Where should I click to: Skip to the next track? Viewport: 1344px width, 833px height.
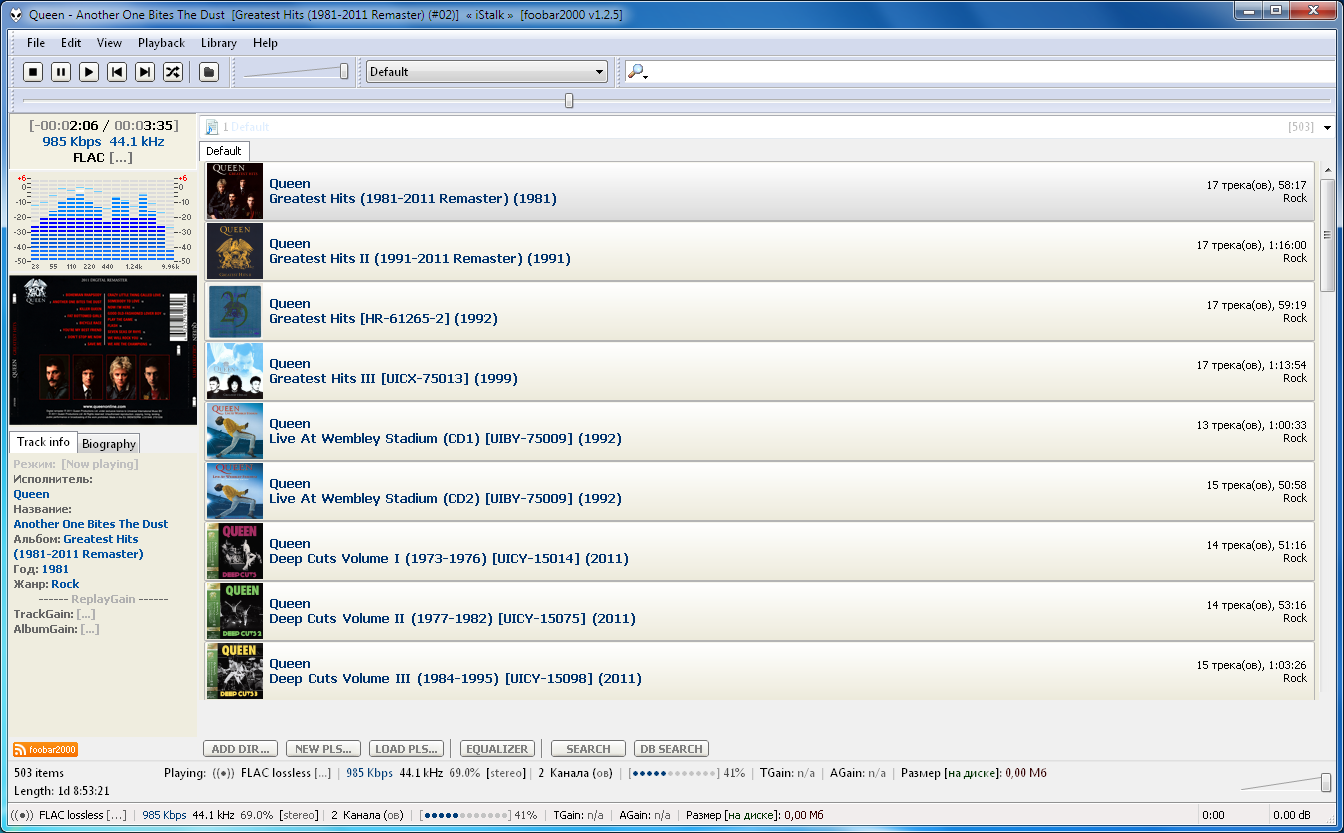click(x=145, y=72)
